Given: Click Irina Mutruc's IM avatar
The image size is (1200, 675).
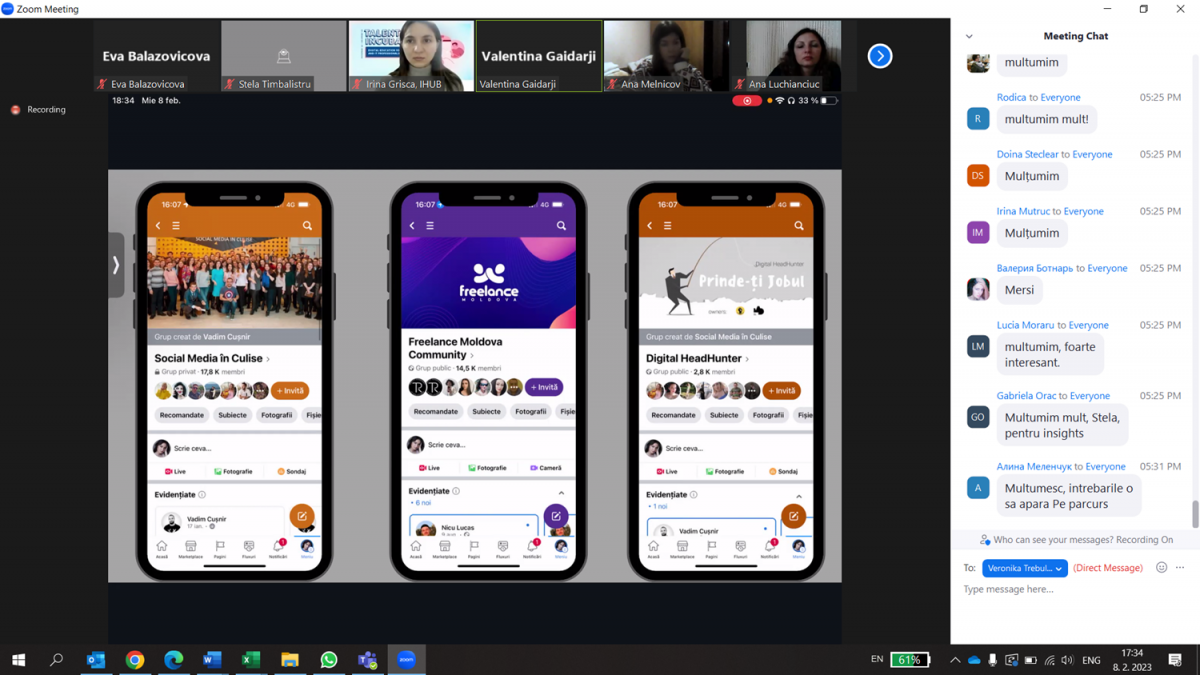Looking at the screenshot, I should coord(978,233).
